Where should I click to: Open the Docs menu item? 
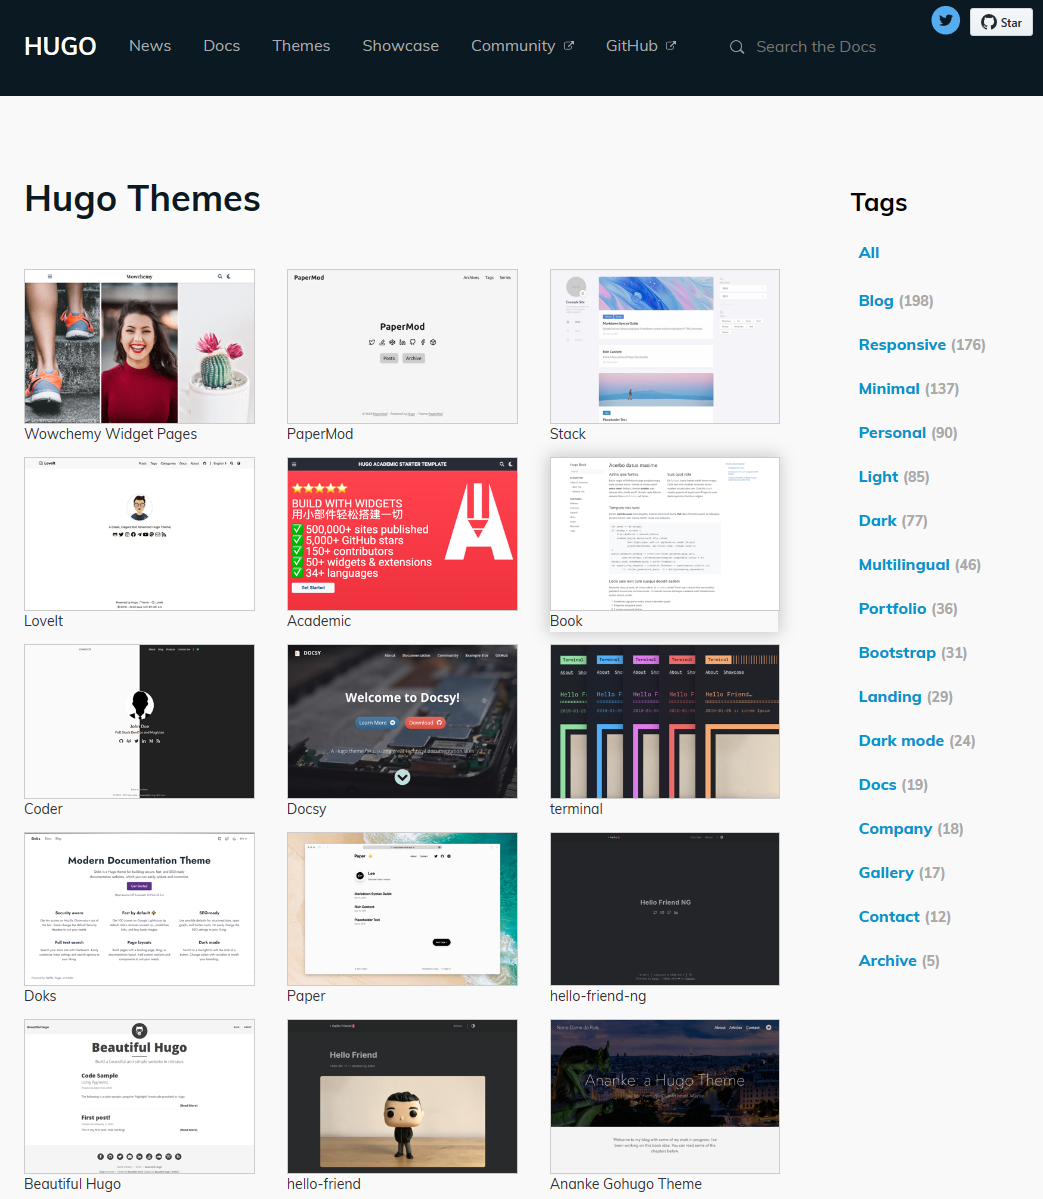pyautogui.click(x=222, y=46)
